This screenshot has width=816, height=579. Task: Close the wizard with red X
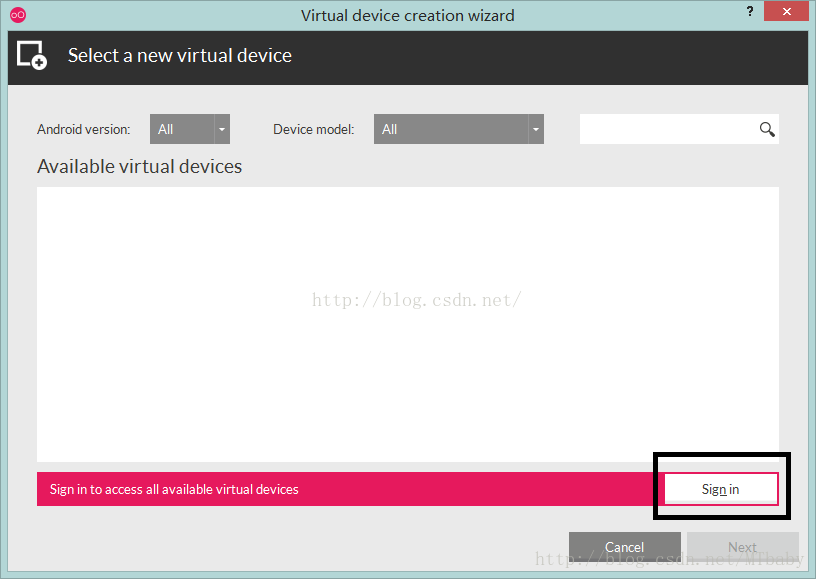786,11
